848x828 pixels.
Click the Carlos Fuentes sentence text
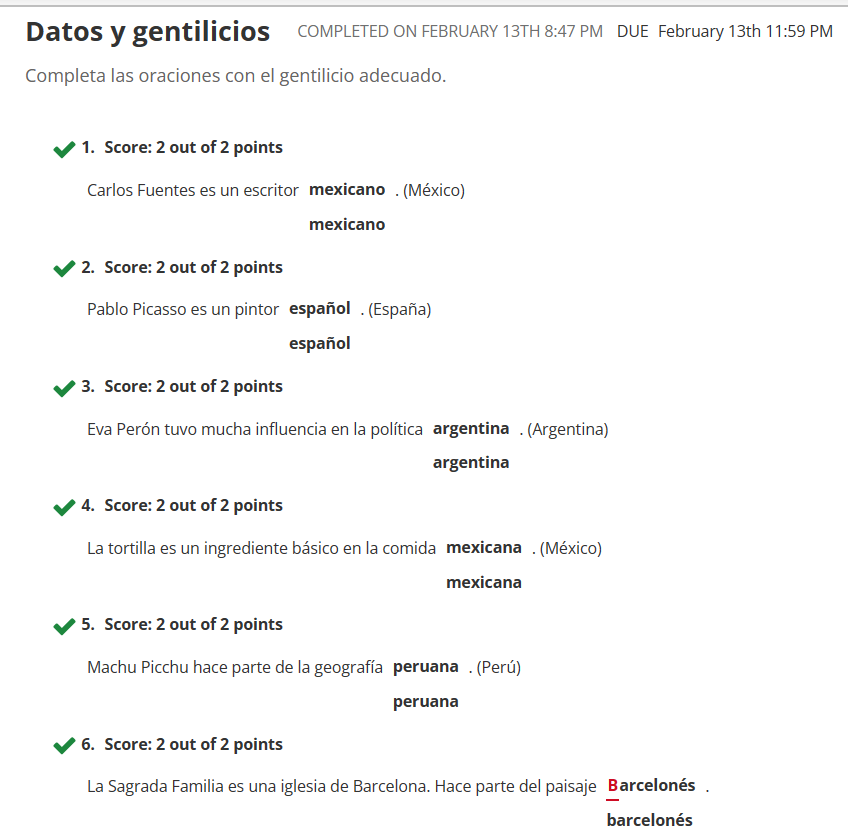tap(193, 190)
